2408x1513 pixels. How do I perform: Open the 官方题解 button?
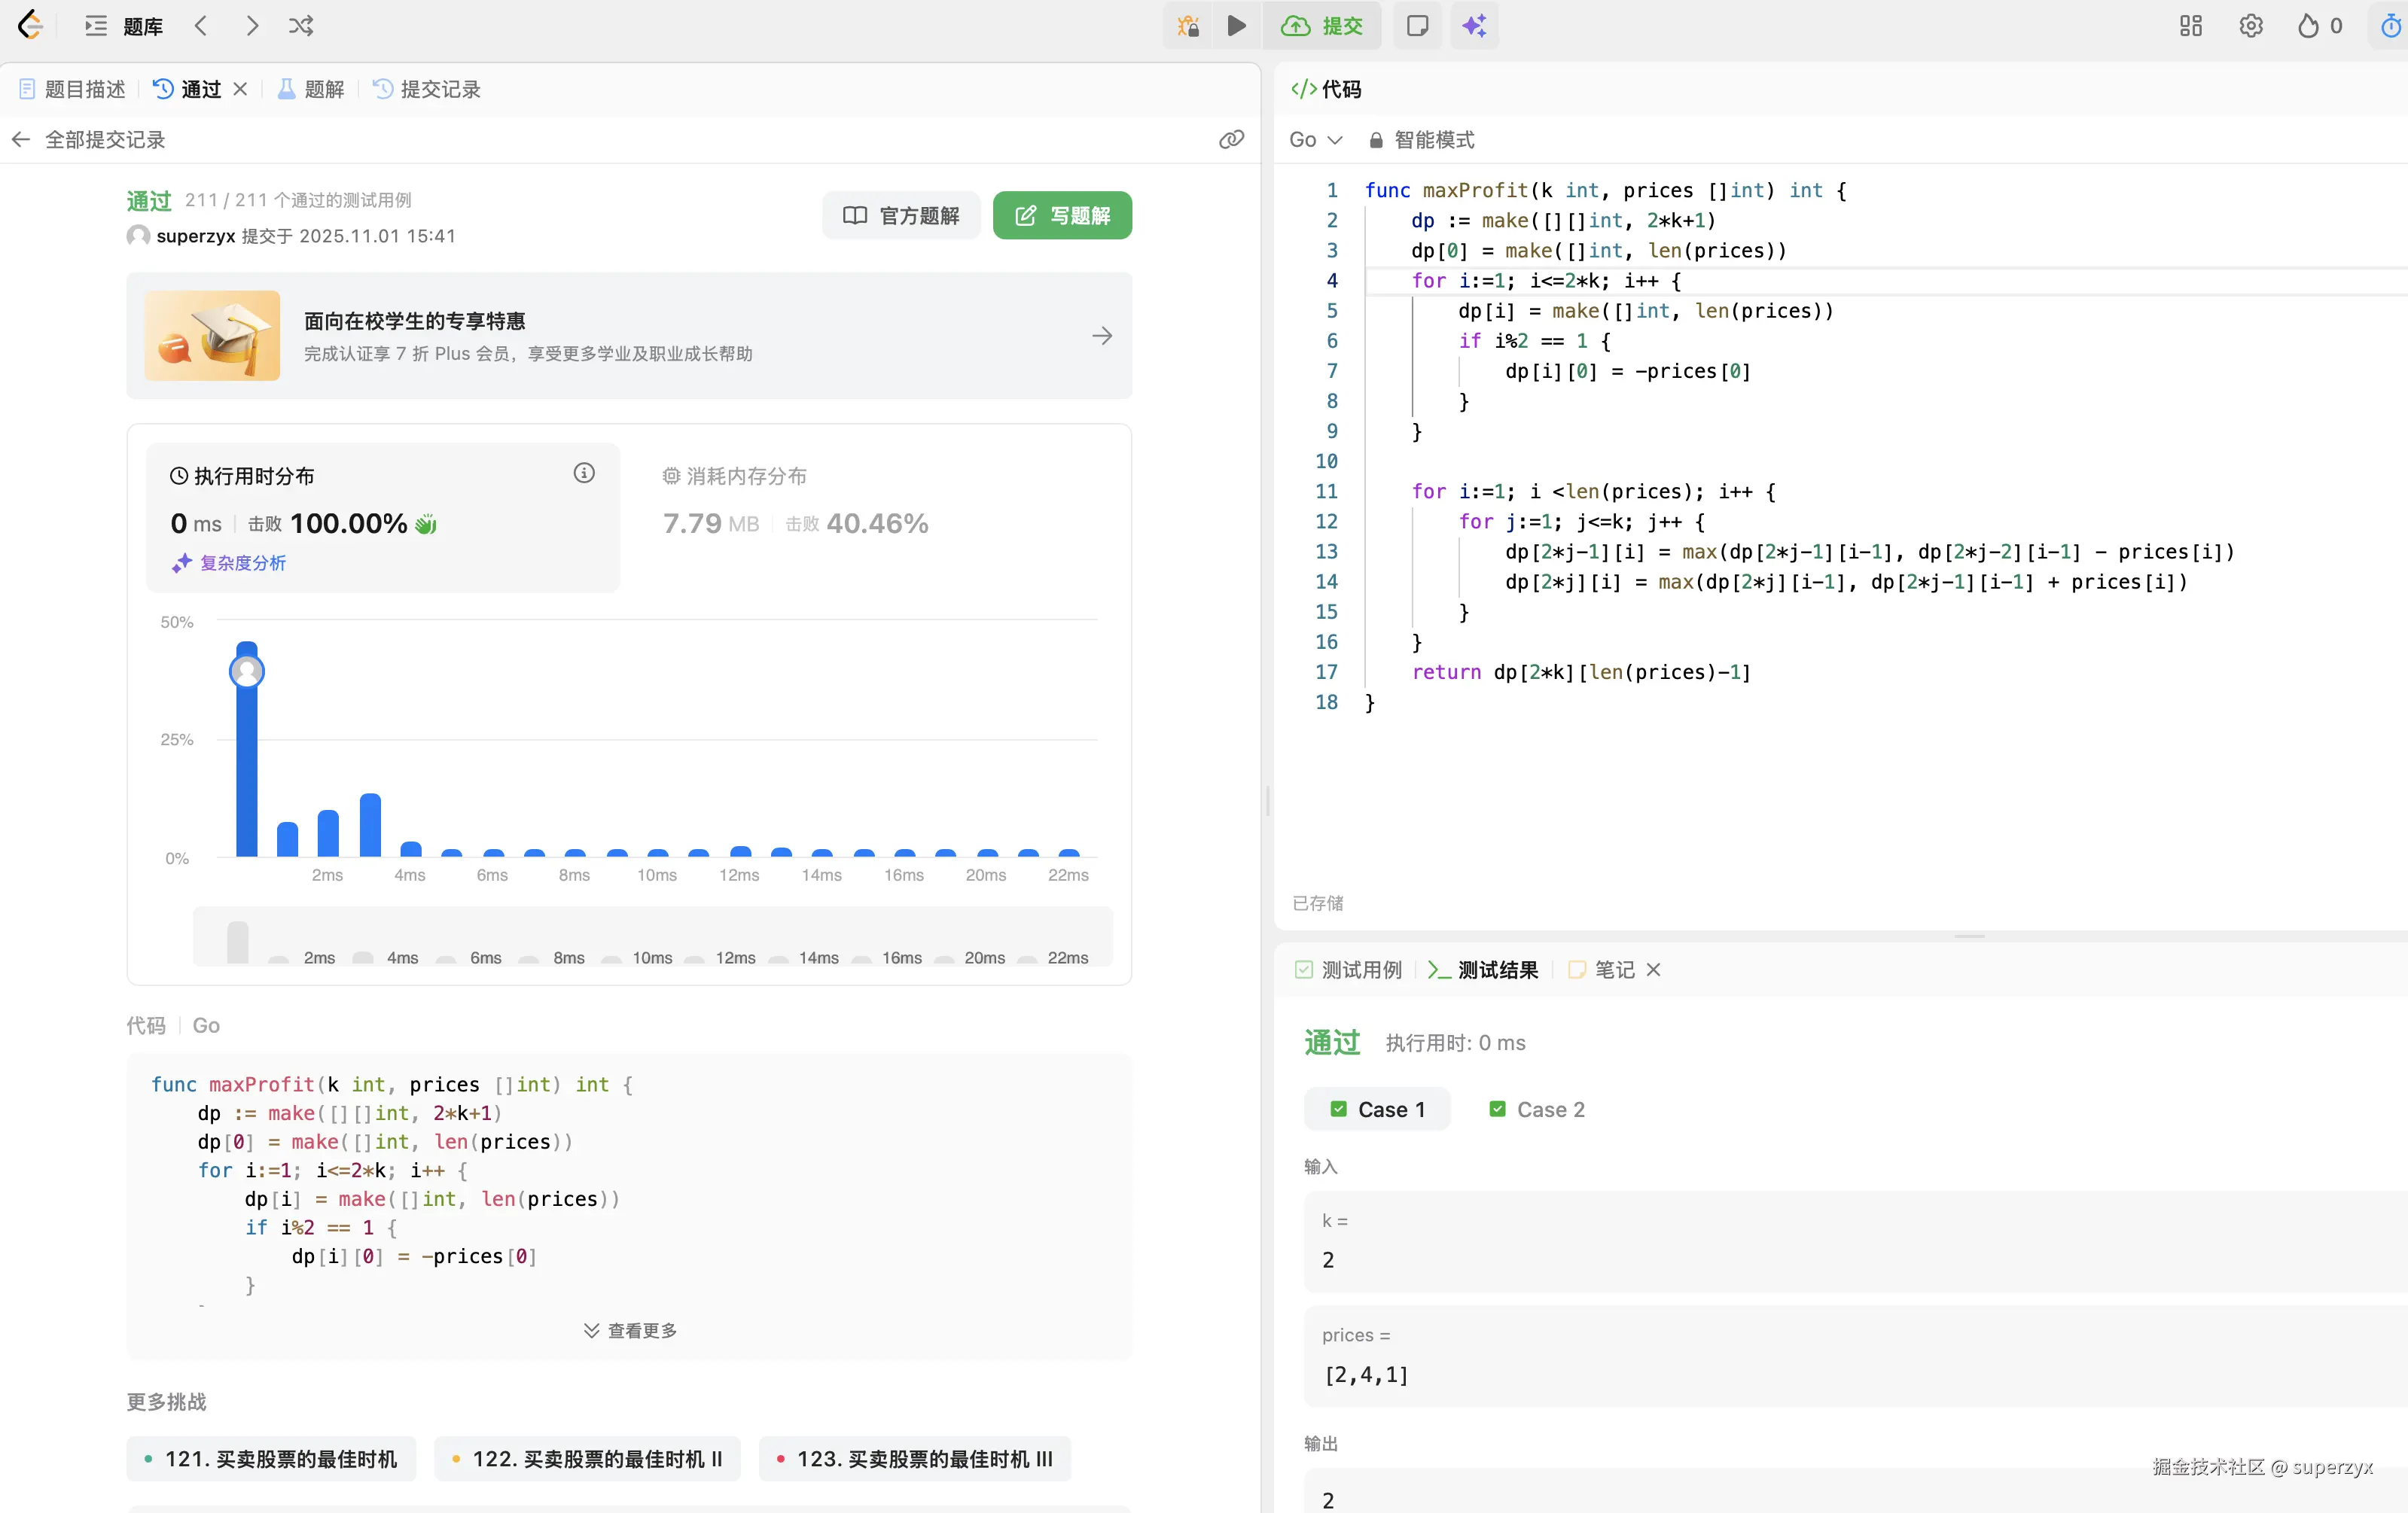[901, 215]
